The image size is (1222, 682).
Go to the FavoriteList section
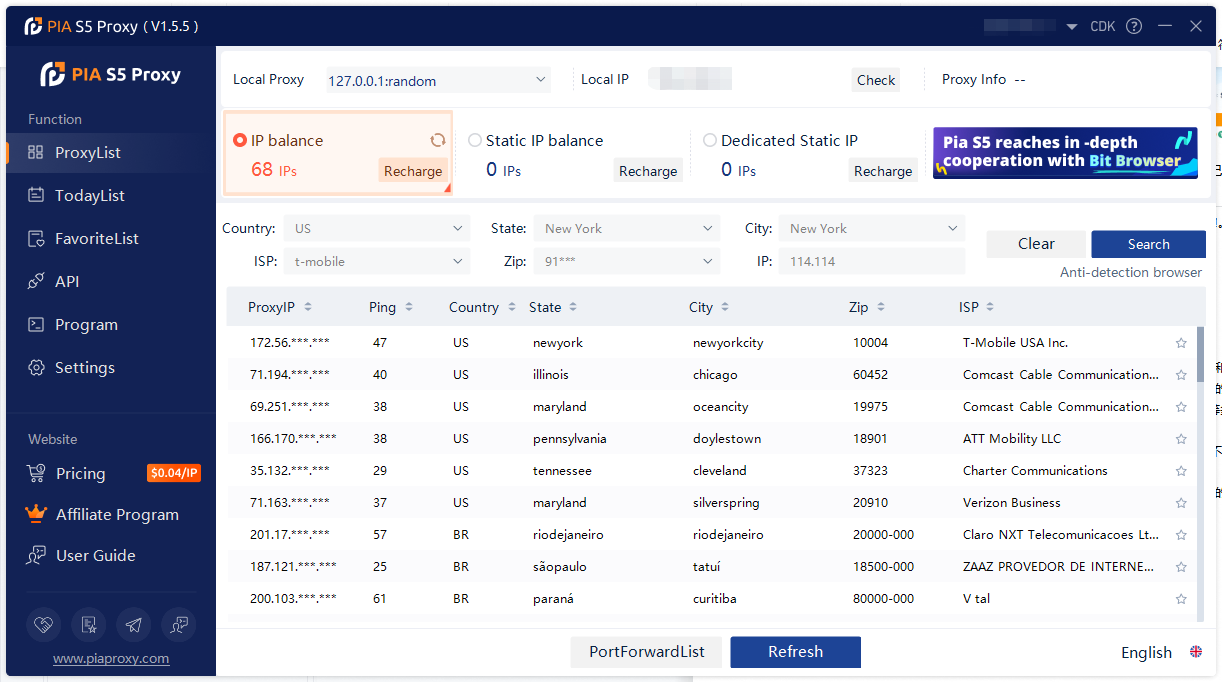click(96, 239)
